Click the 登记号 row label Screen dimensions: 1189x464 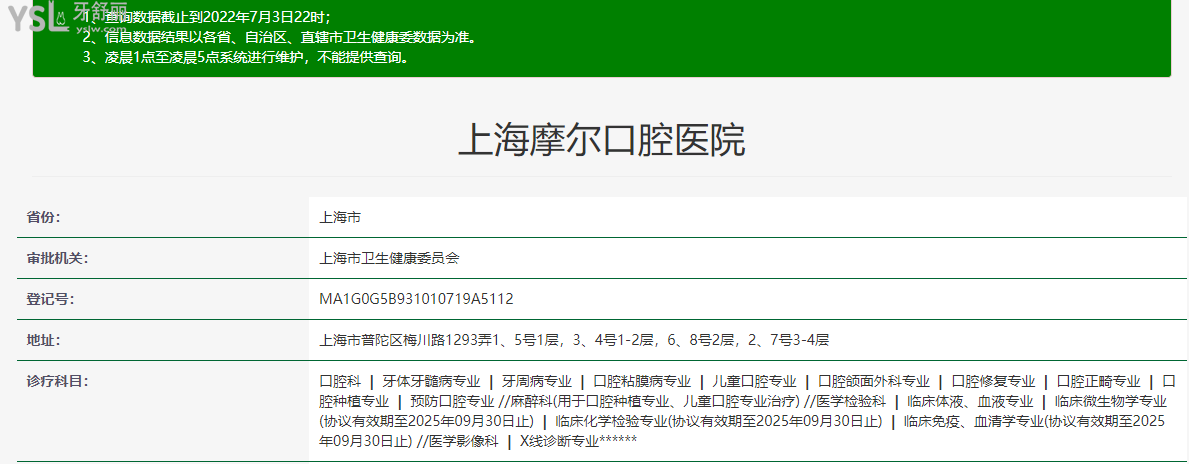click(50, 299)
